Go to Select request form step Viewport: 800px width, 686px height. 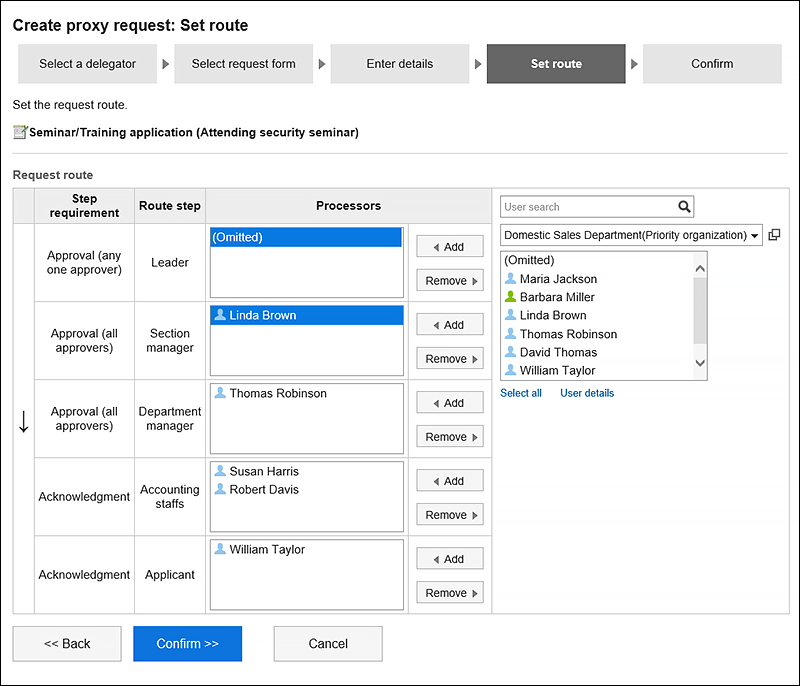pos(243,64)
